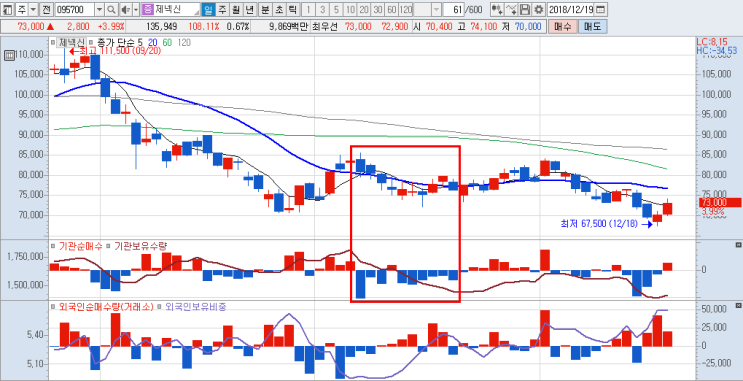Image resolution: width=743 pixels, height=381 pixels.
Task: Click the candle count field showing 61
Action: pos(454,9)
